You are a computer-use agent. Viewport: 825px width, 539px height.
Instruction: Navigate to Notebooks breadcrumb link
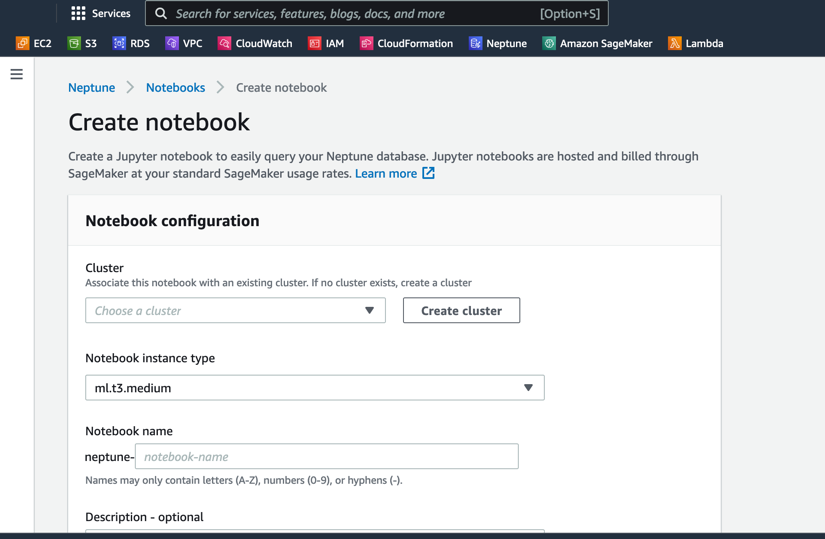click(x=175, y=88)
